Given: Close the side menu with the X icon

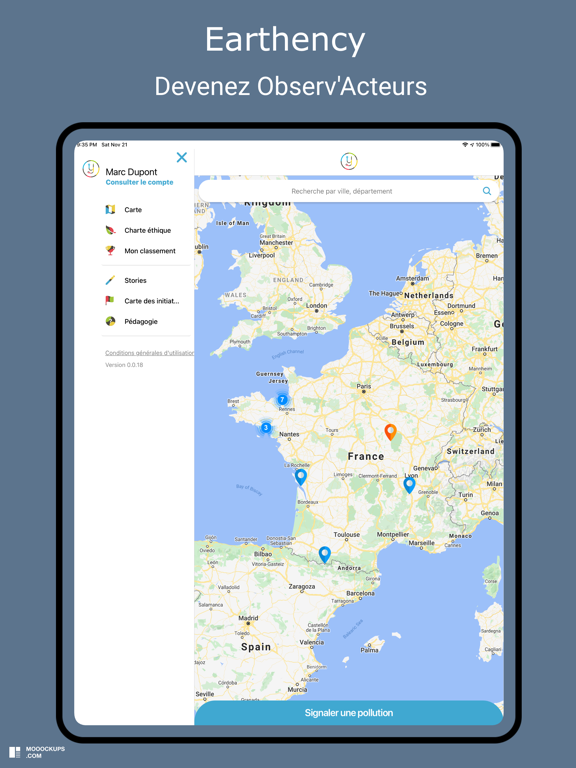Looking at the screenshot, I should tap(182, 157).
